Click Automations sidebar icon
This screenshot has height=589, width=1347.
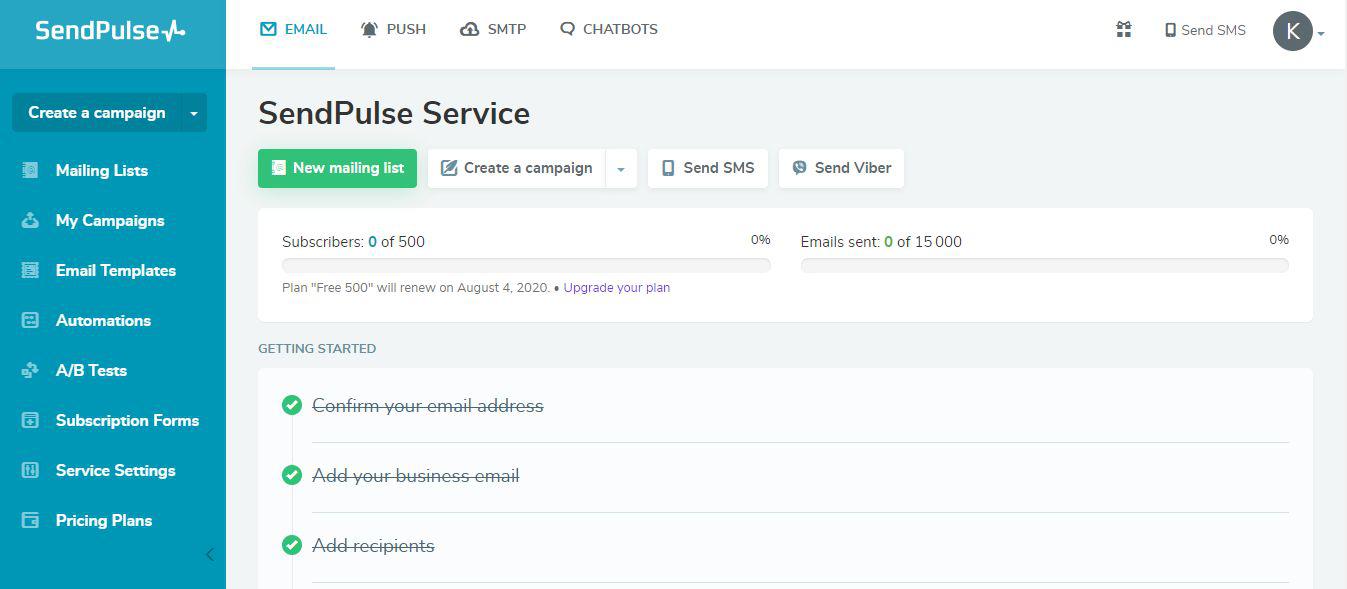click(30, 320)
